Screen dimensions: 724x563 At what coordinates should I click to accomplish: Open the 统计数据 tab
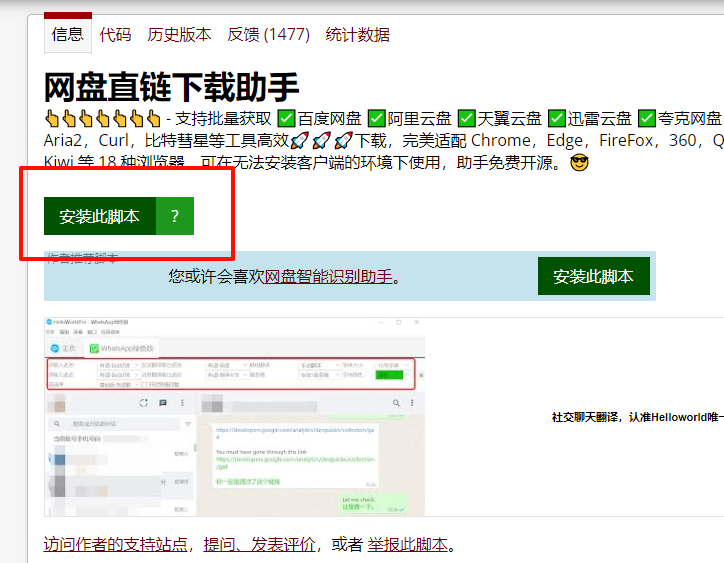pyautogui.click(x=357, y=35)
